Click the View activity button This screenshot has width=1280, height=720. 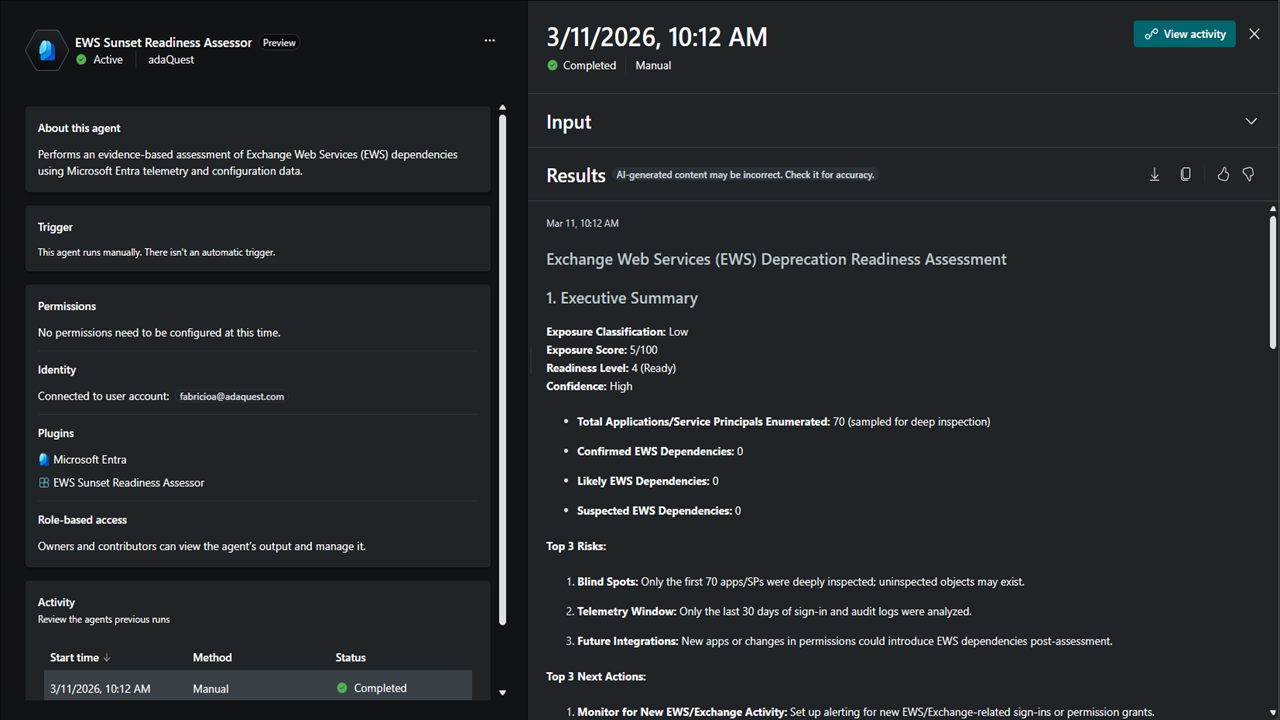pyautogui.click(x=1185, y=34)
